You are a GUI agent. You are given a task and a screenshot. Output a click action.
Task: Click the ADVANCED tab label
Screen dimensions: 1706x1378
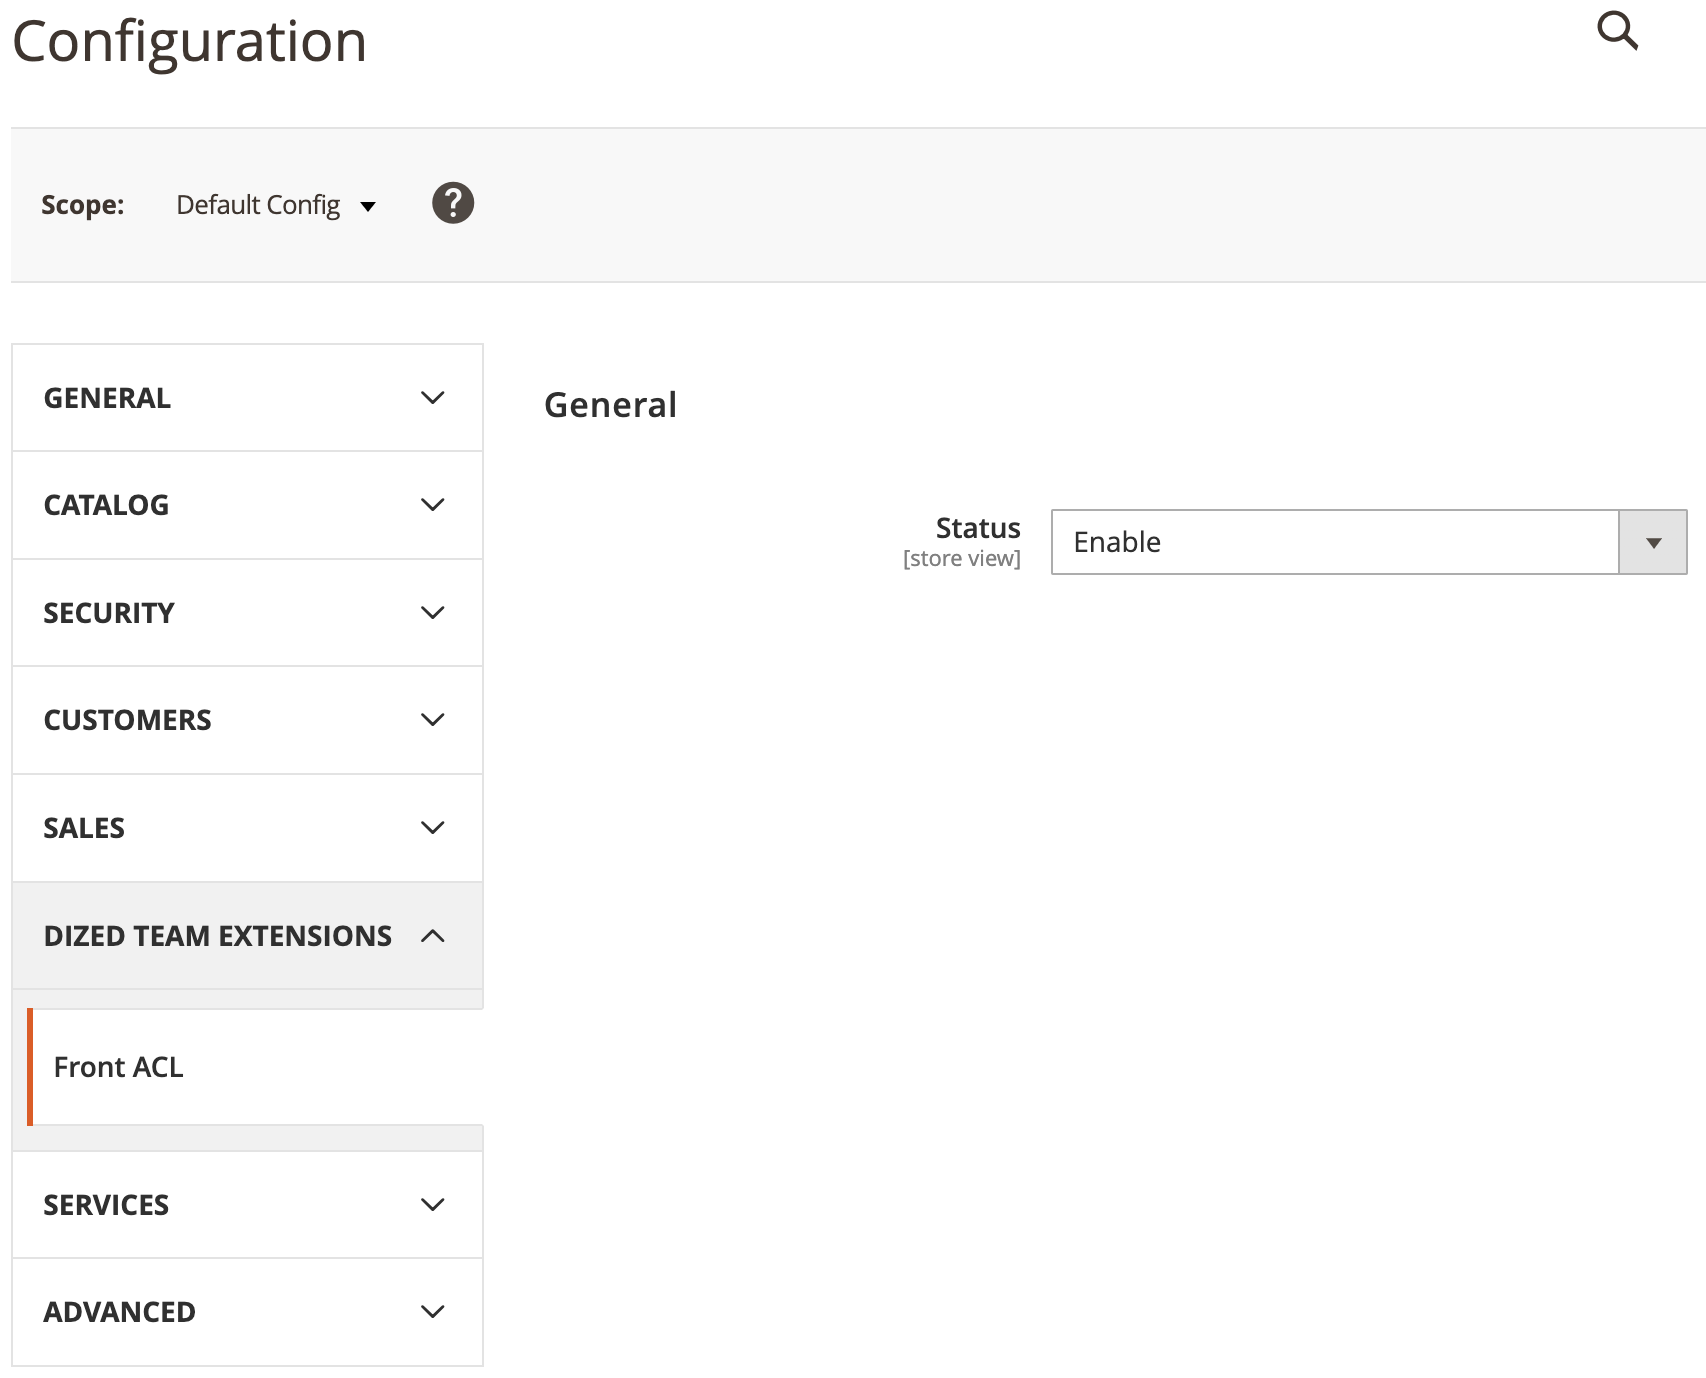[119, 1312]
